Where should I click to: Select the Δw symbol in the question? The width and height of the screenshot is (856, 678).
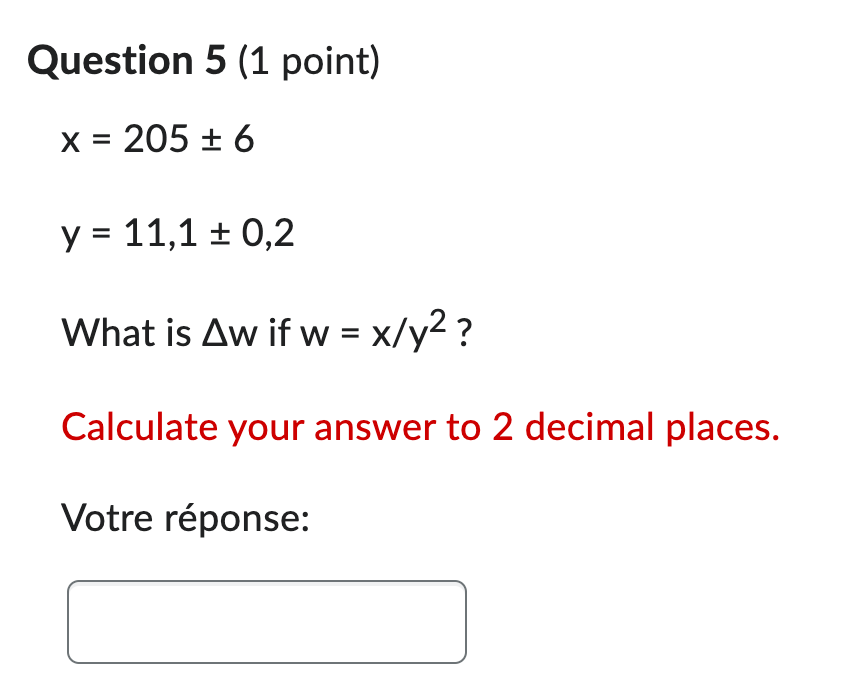point(230,333)
